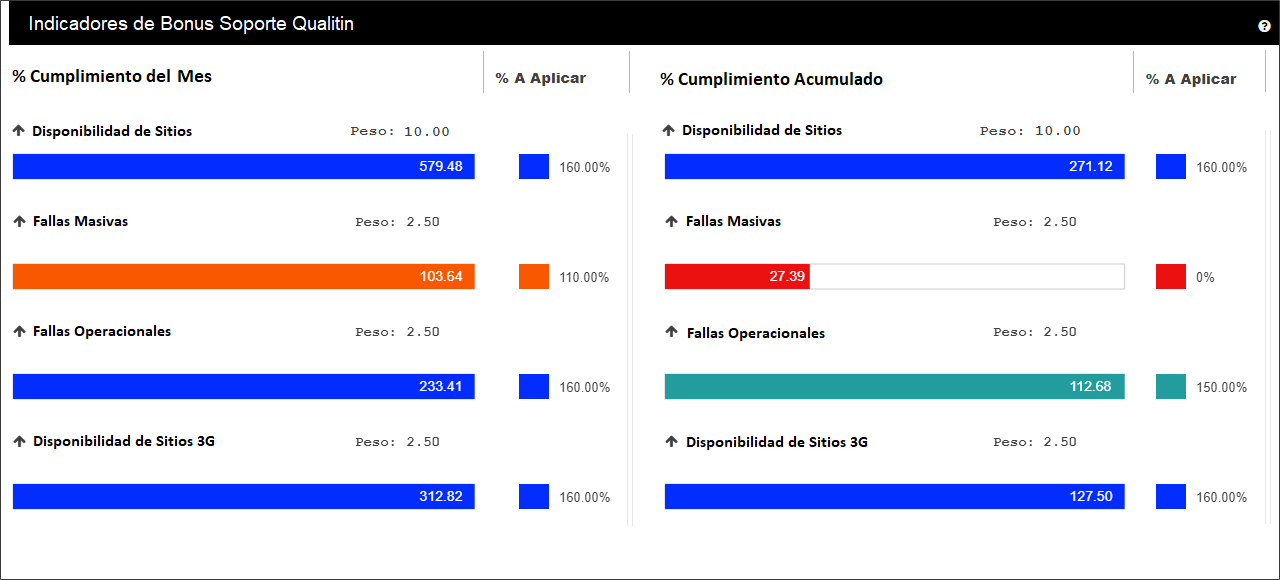
Task: Select the % Cumplimiento del Mes header
Action: point(112,76)
